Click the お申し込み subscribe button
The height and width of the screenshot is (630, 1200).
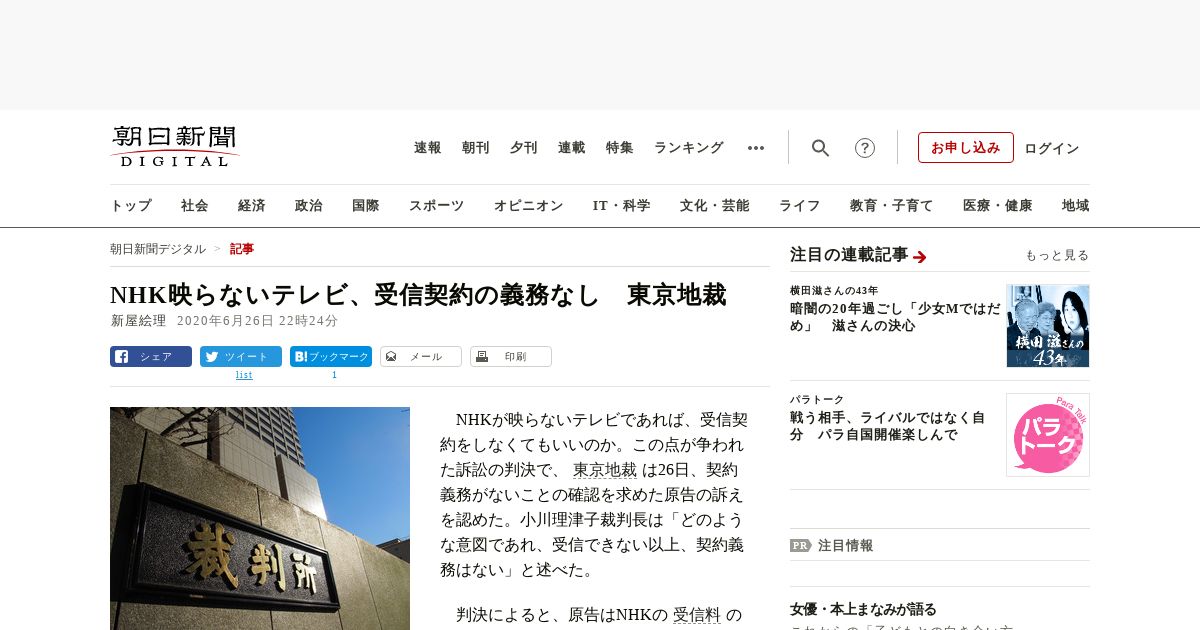966,147
